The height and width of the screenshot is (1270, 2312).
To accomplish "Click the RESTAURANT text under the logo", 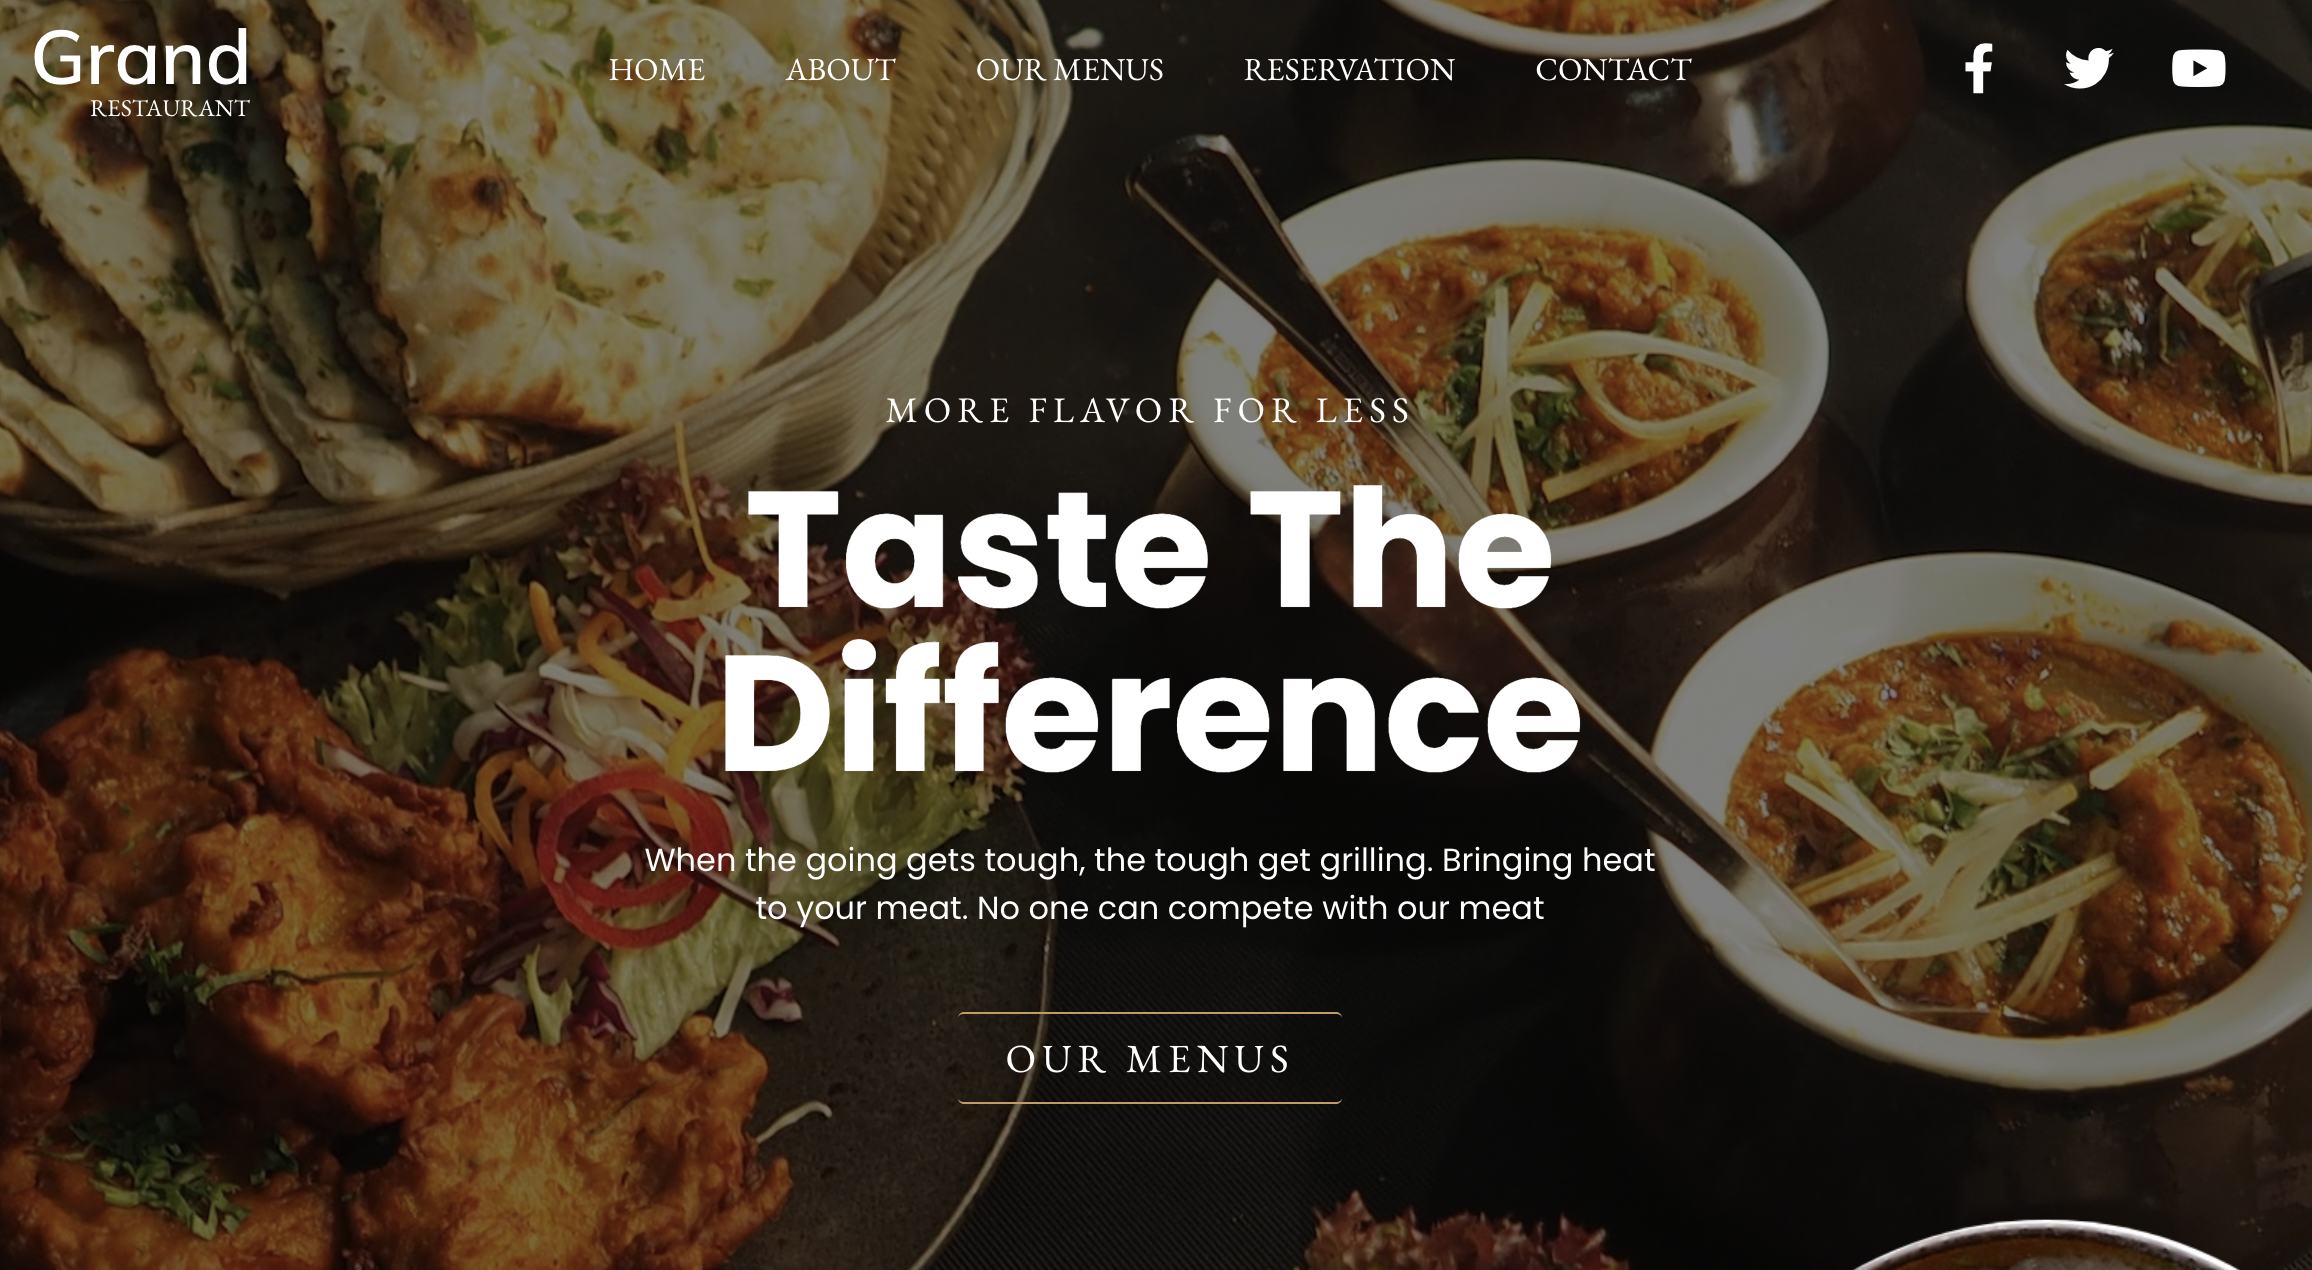I will point(170,108).
